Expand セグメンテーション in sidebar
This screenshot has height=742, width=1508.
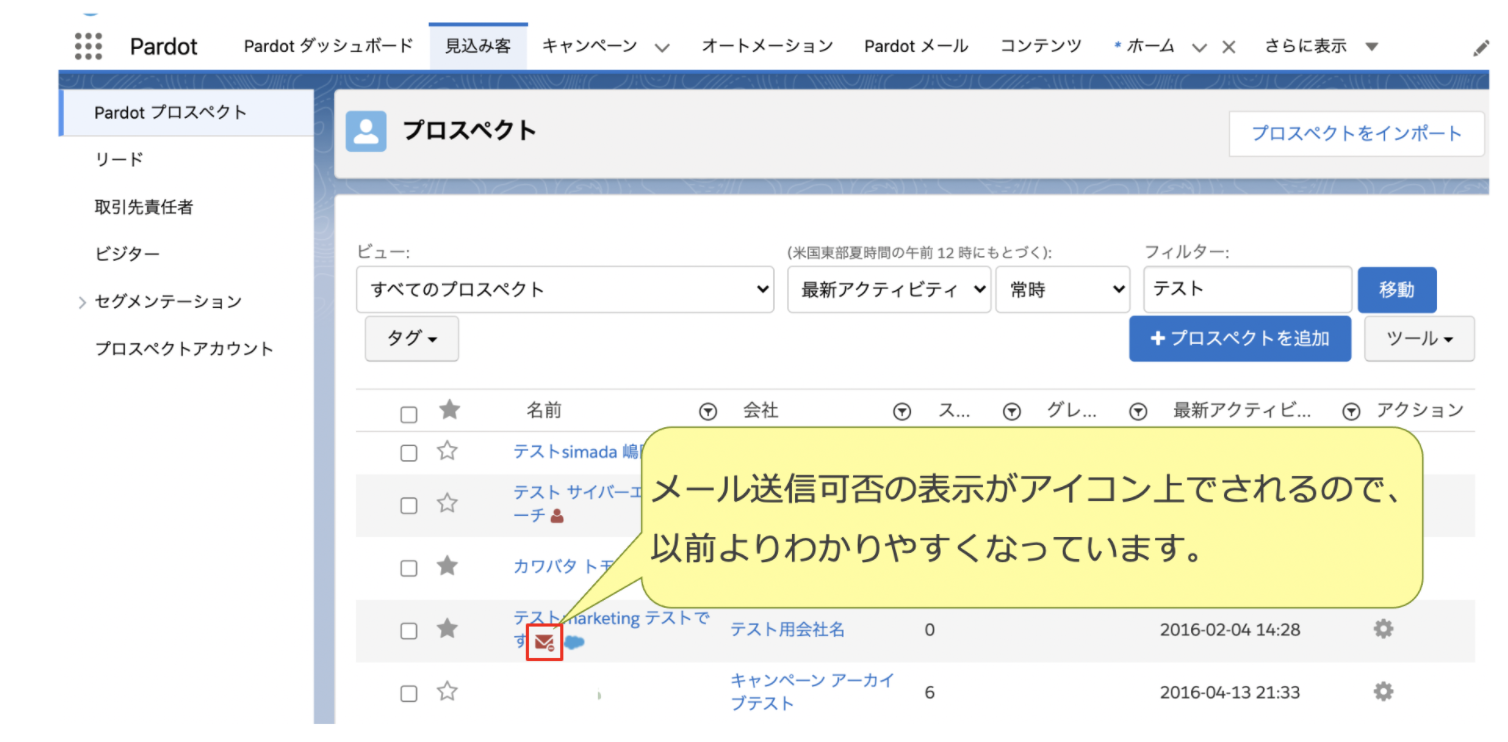(x=82, y=302)
